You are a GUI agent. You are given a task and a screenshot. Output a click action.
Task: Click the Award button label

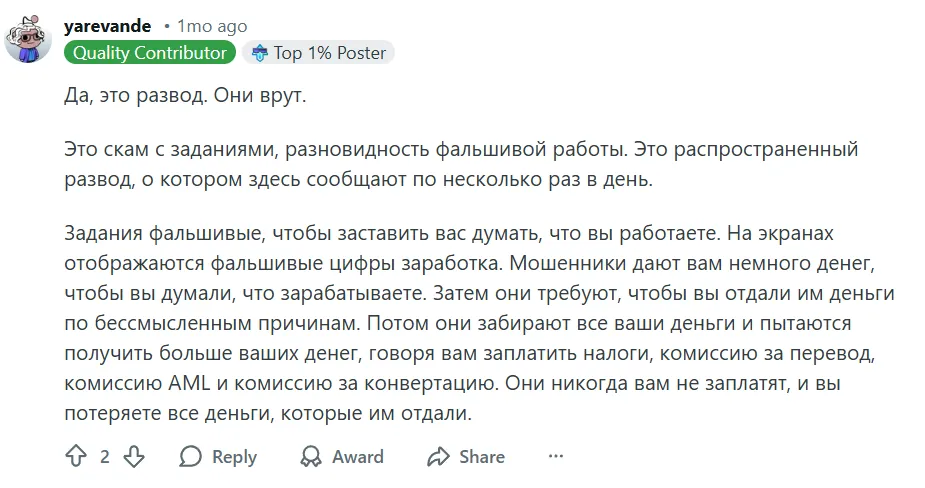click(357, 457)
